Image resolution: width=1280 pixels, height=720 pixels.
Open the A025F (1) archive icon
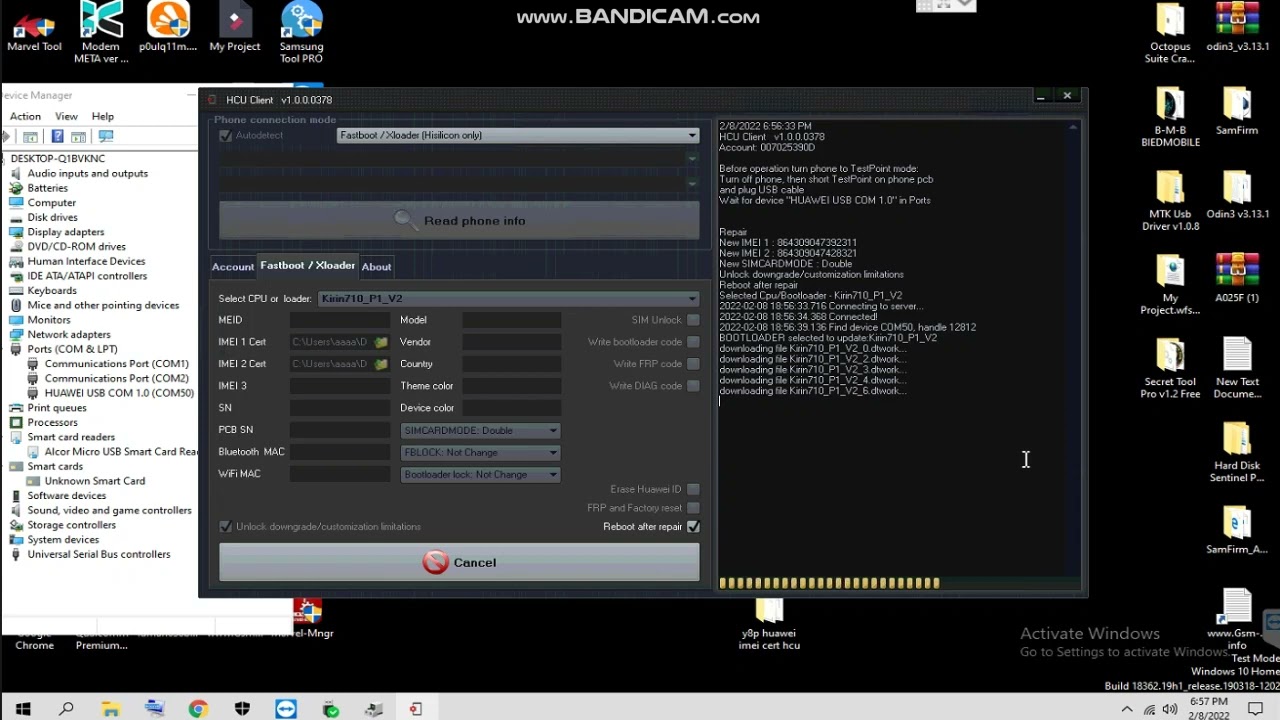[x=1237, y=279]
